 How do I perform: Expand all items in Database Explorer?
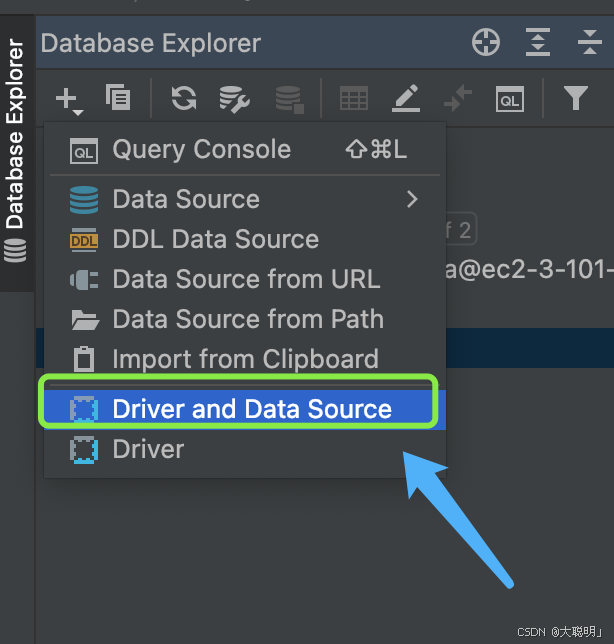click(538, 43)
